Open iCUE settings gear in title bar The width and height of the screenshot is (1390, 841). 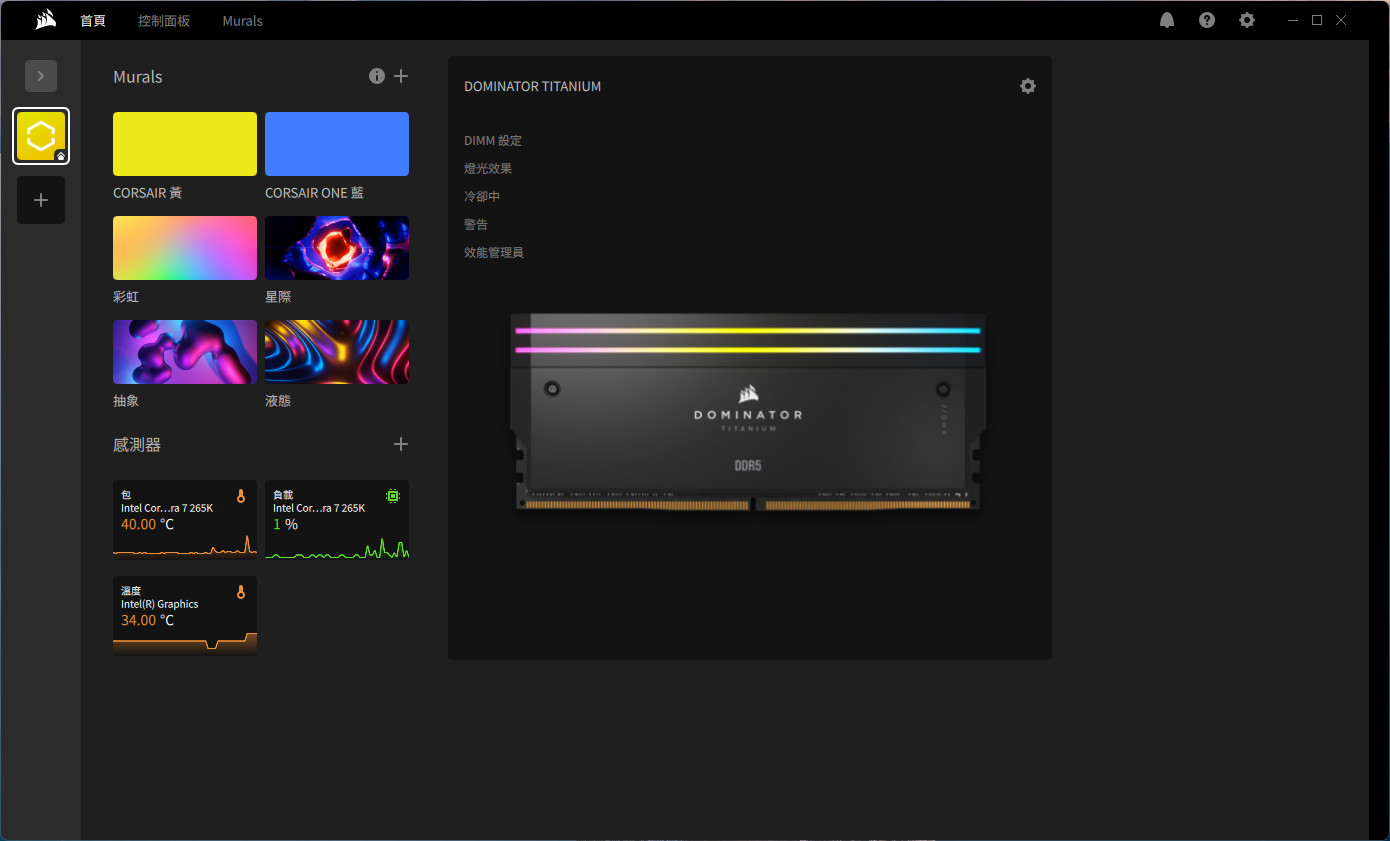(1247, 20)
